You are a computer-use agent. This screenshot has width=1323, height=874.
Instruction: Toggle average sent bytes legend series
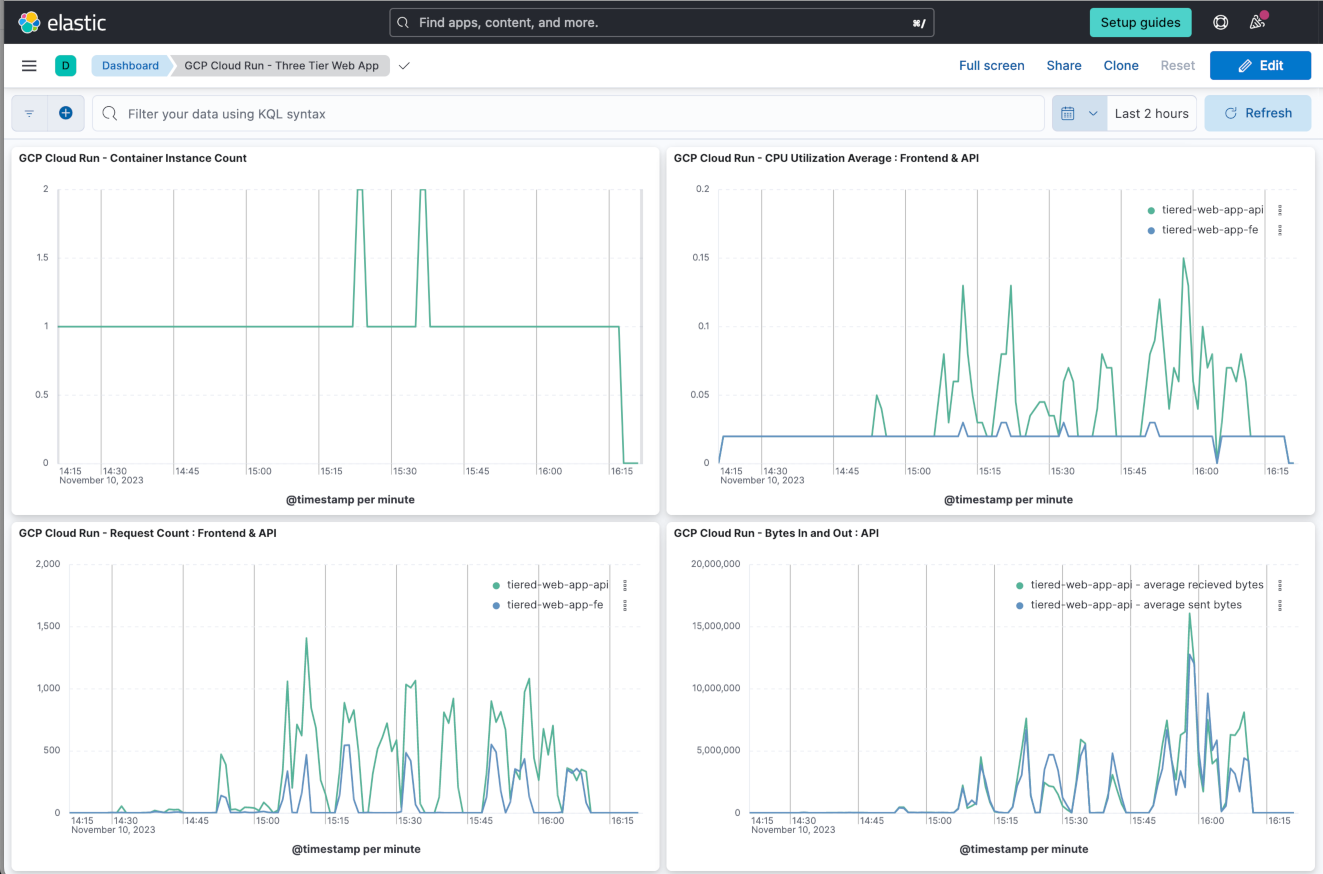[1136, 605]
